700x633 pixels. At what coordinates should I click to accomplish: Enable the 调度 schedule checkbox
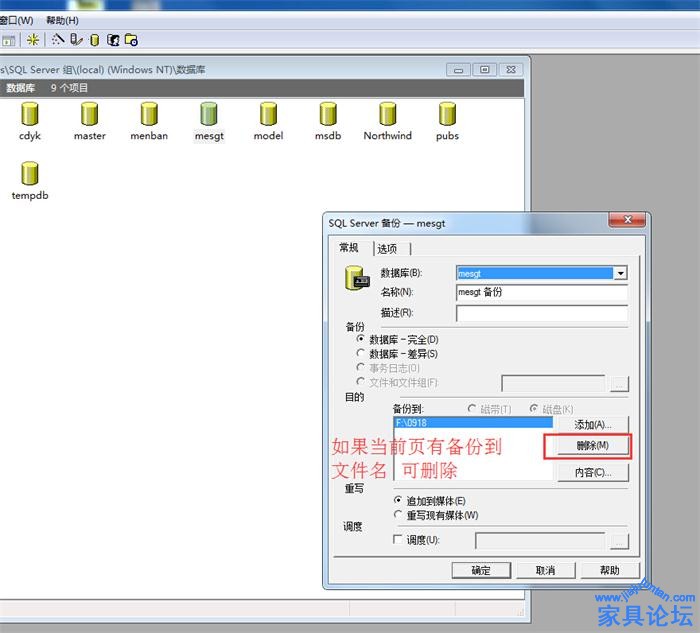tap(397, 539)
